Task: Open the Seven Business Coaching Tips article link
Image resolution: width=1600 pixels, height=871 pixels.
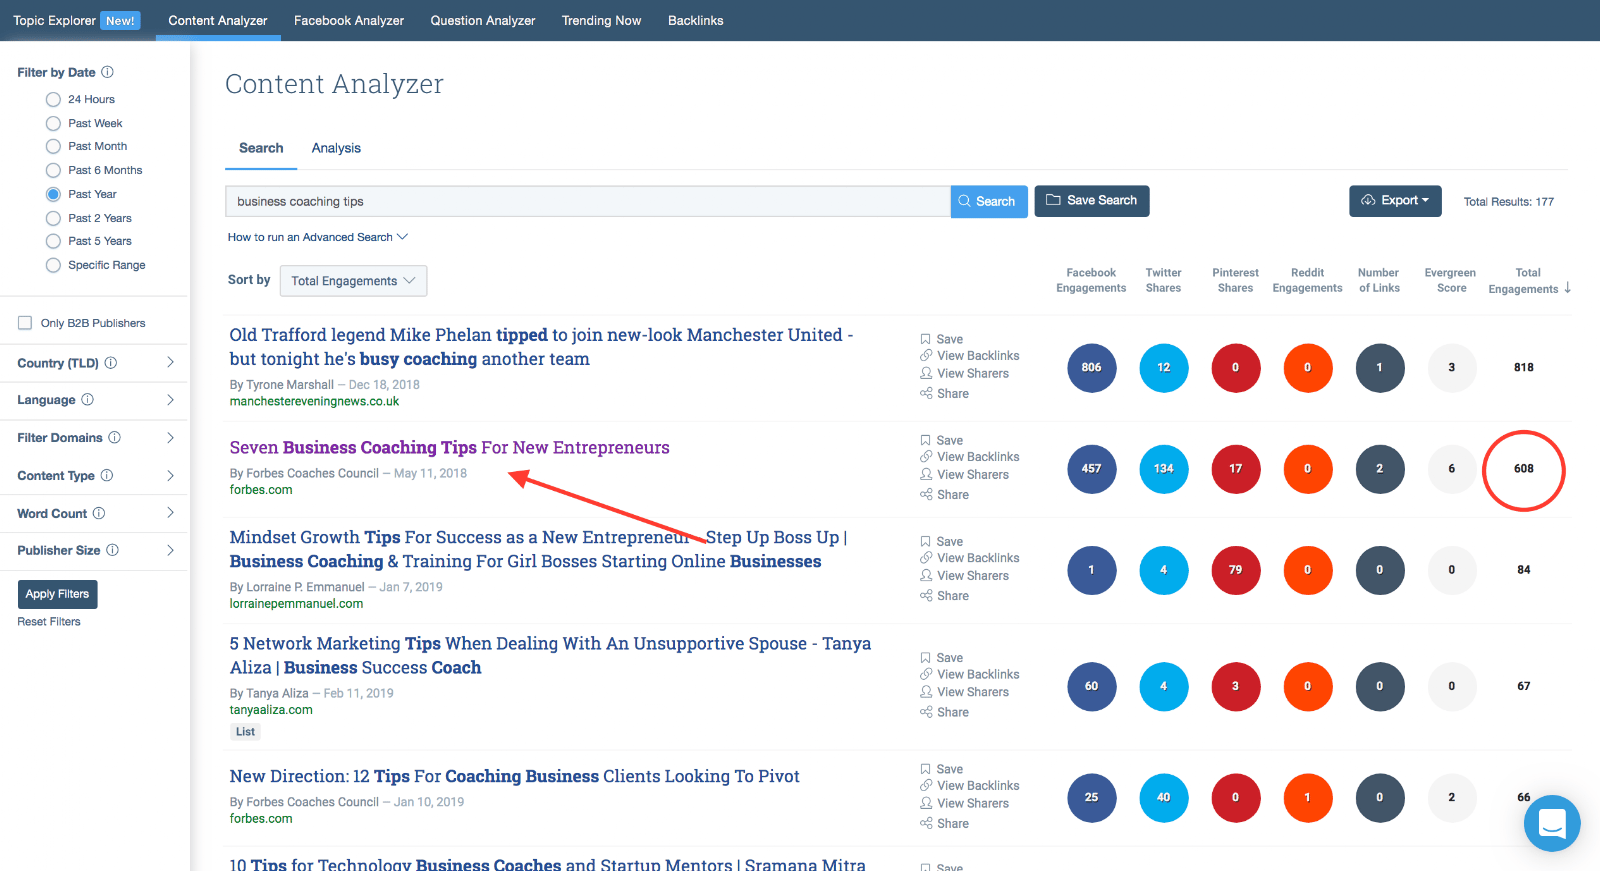Action: pos(449,448)
